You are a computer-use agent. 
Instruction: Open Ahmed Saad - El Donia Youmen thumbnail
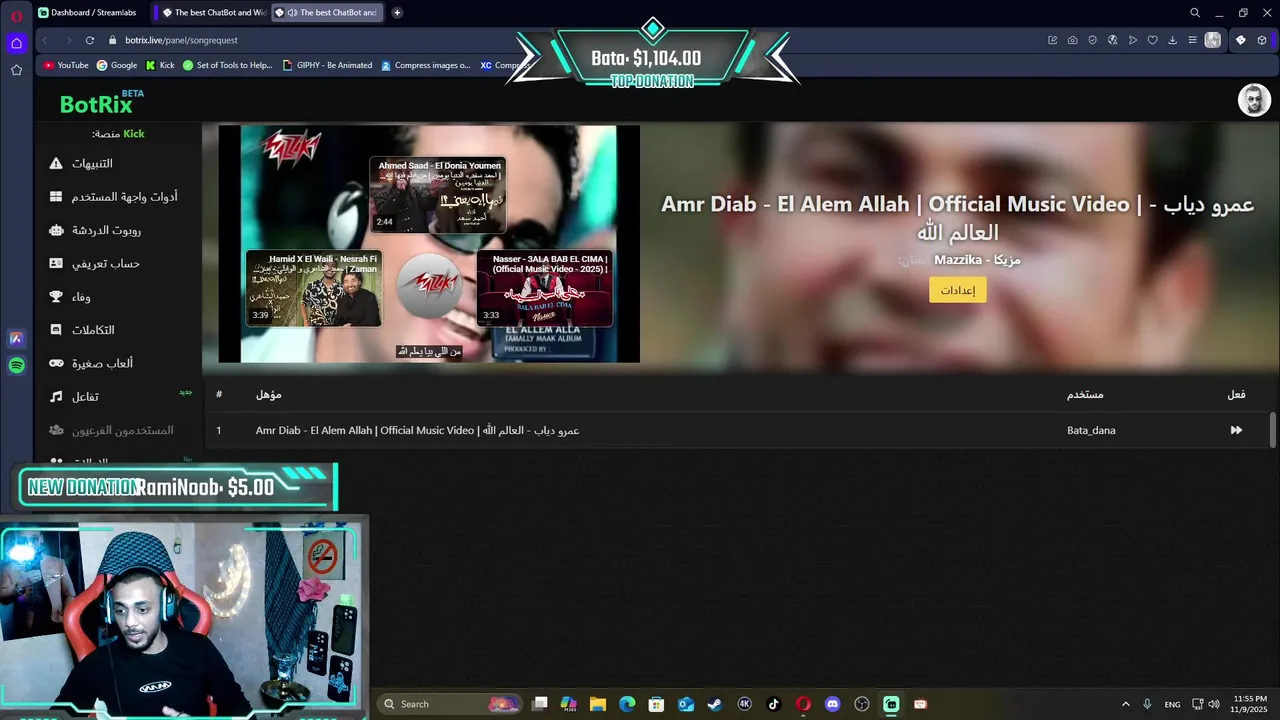[438, 195]
